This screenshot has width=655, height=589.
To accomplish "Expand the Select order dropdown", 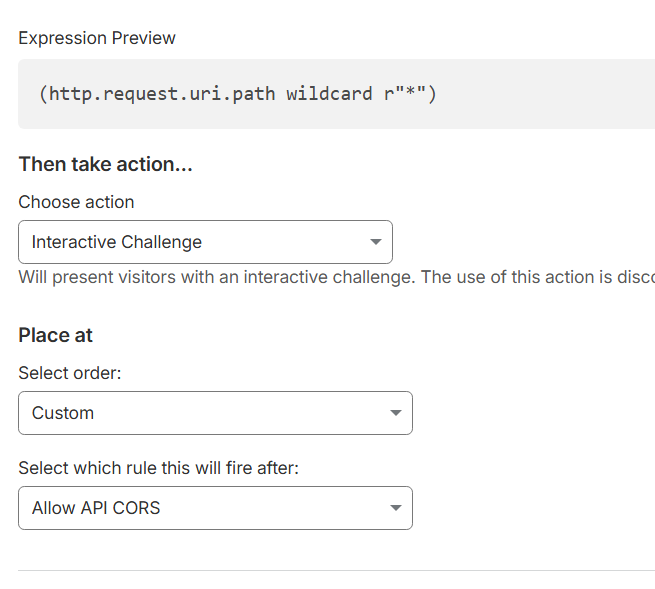I will 215,413.
